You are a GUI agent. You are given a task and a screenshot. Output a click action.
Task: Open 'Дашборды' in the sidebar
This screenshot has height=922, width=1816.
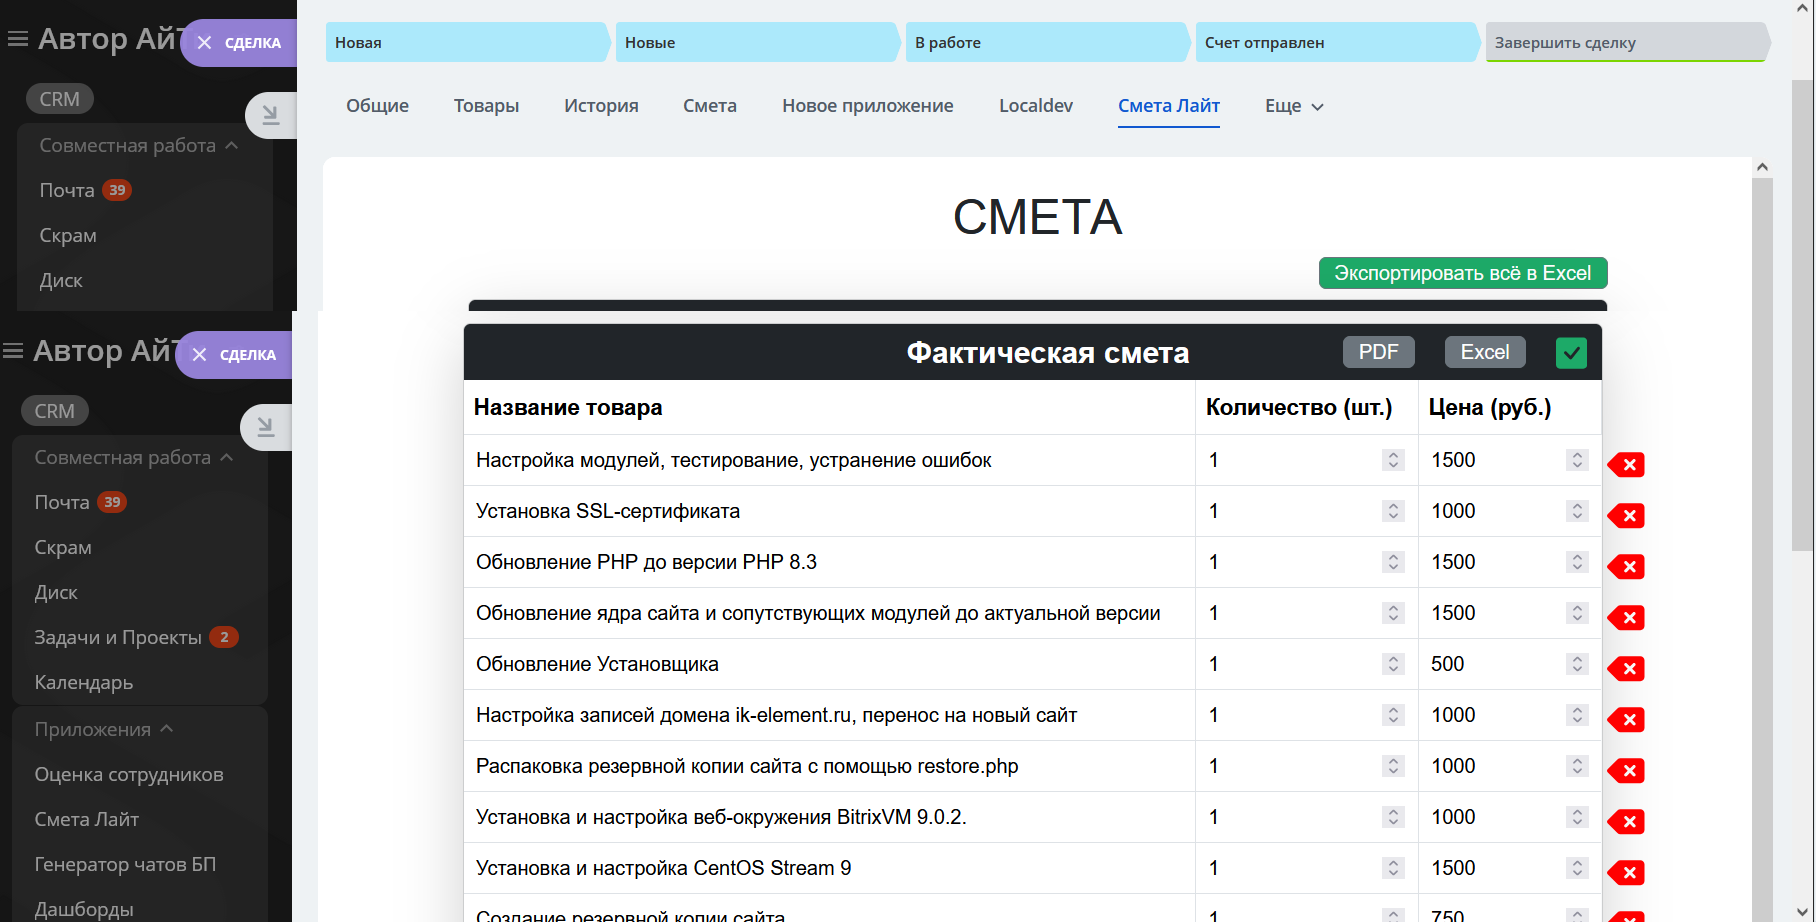click(84, 909)
